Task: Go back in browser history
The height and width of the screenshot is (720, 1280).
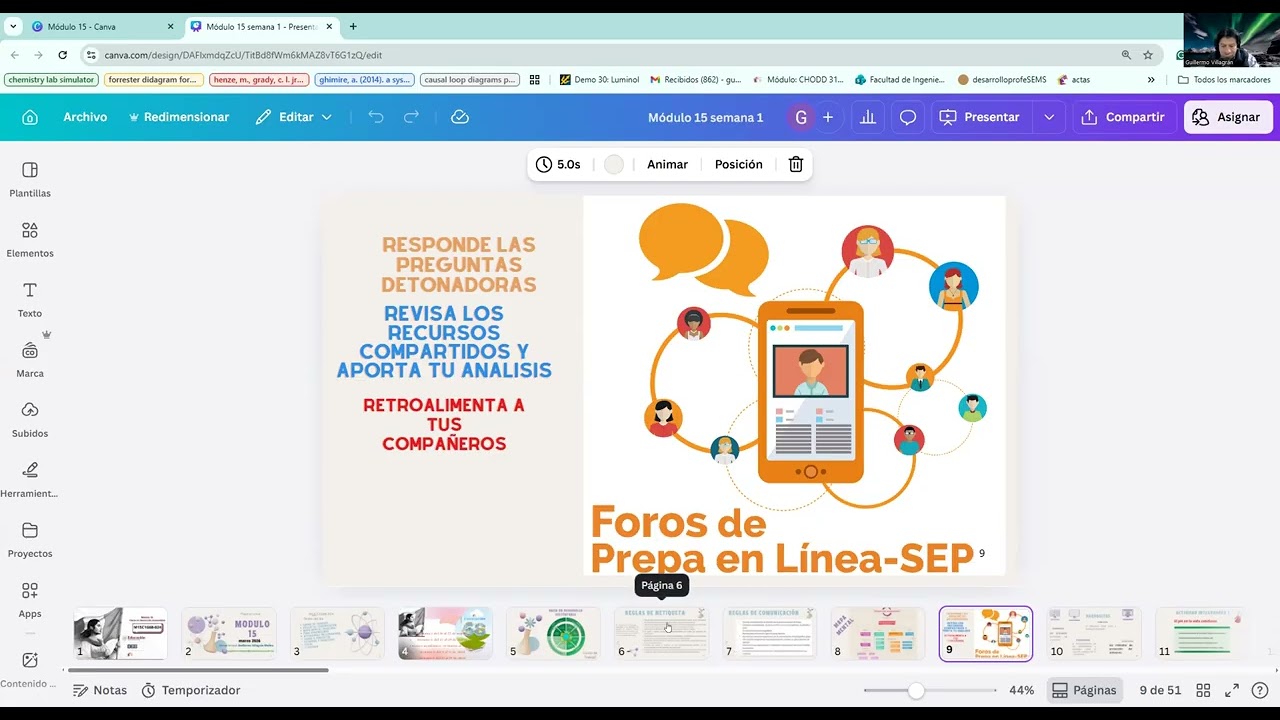Action: pyautogui.click(x=14, y=55)
